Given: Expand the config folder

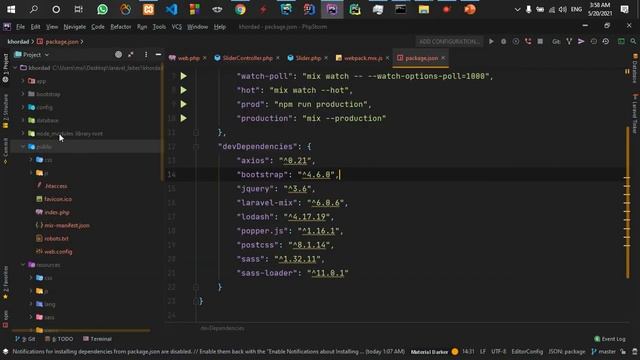Looking at the screenshot, I should (x=23, y=107).
